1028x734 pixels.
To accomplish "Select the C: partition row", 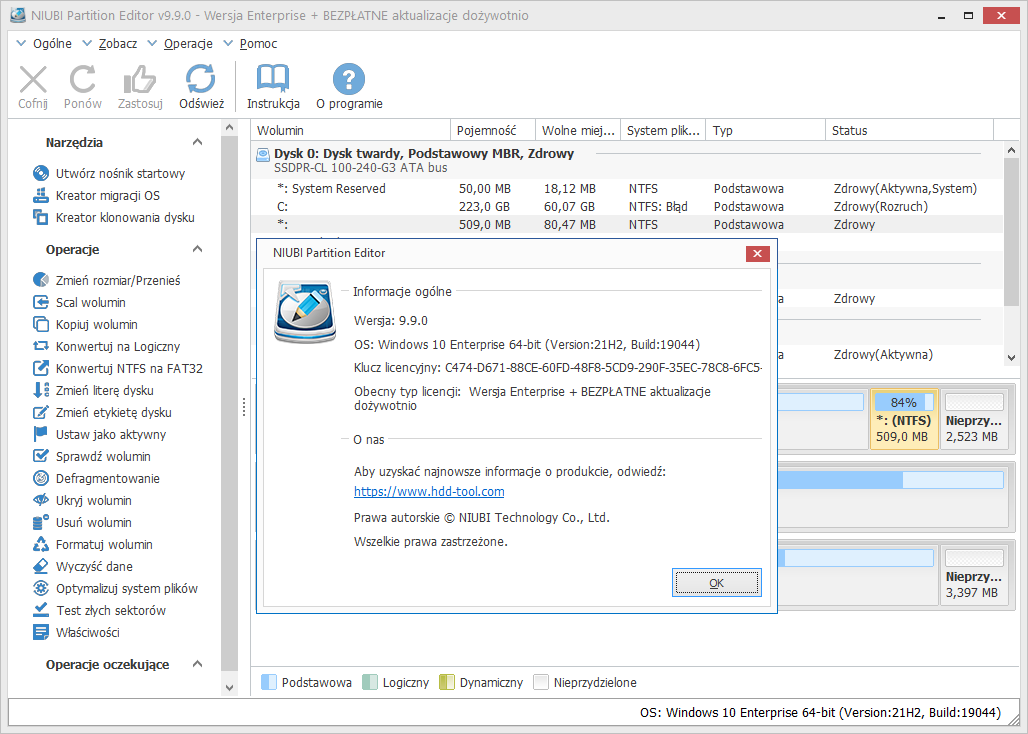I will (627, 206).
